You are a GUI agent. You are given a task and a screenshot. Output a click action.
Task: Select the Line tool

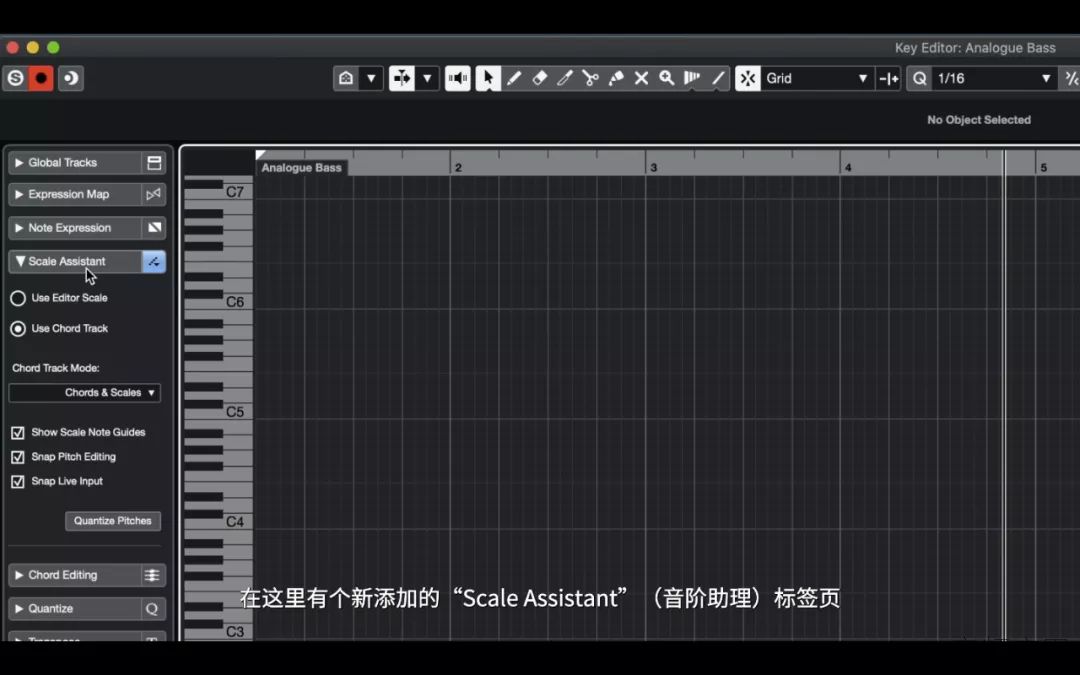click(x=718, y=78)
